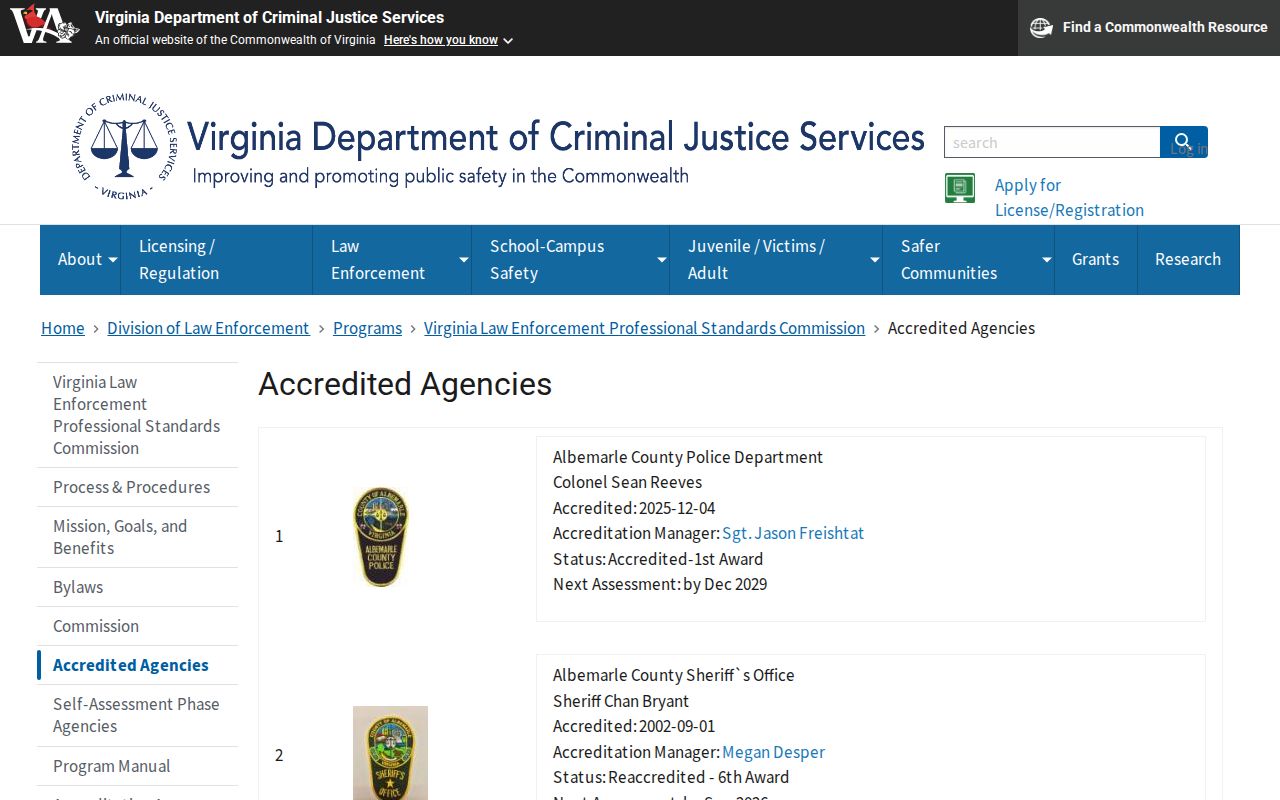Click the Accredited: 2002-09-01 date text
1280x800 pixels.
click(x=634, y=726)
